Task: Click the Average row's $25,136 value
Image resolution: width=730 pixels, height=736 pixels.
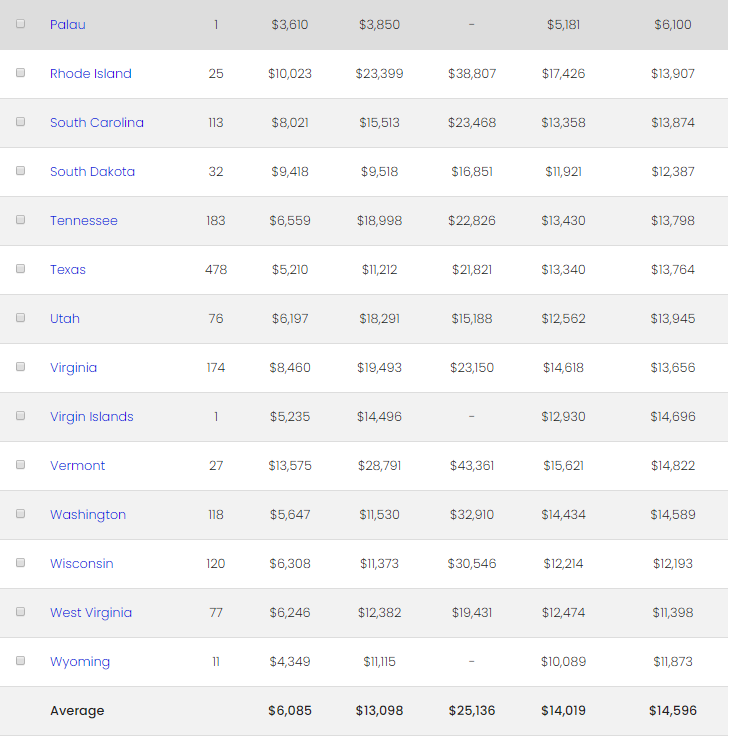Action: (471, 710)
